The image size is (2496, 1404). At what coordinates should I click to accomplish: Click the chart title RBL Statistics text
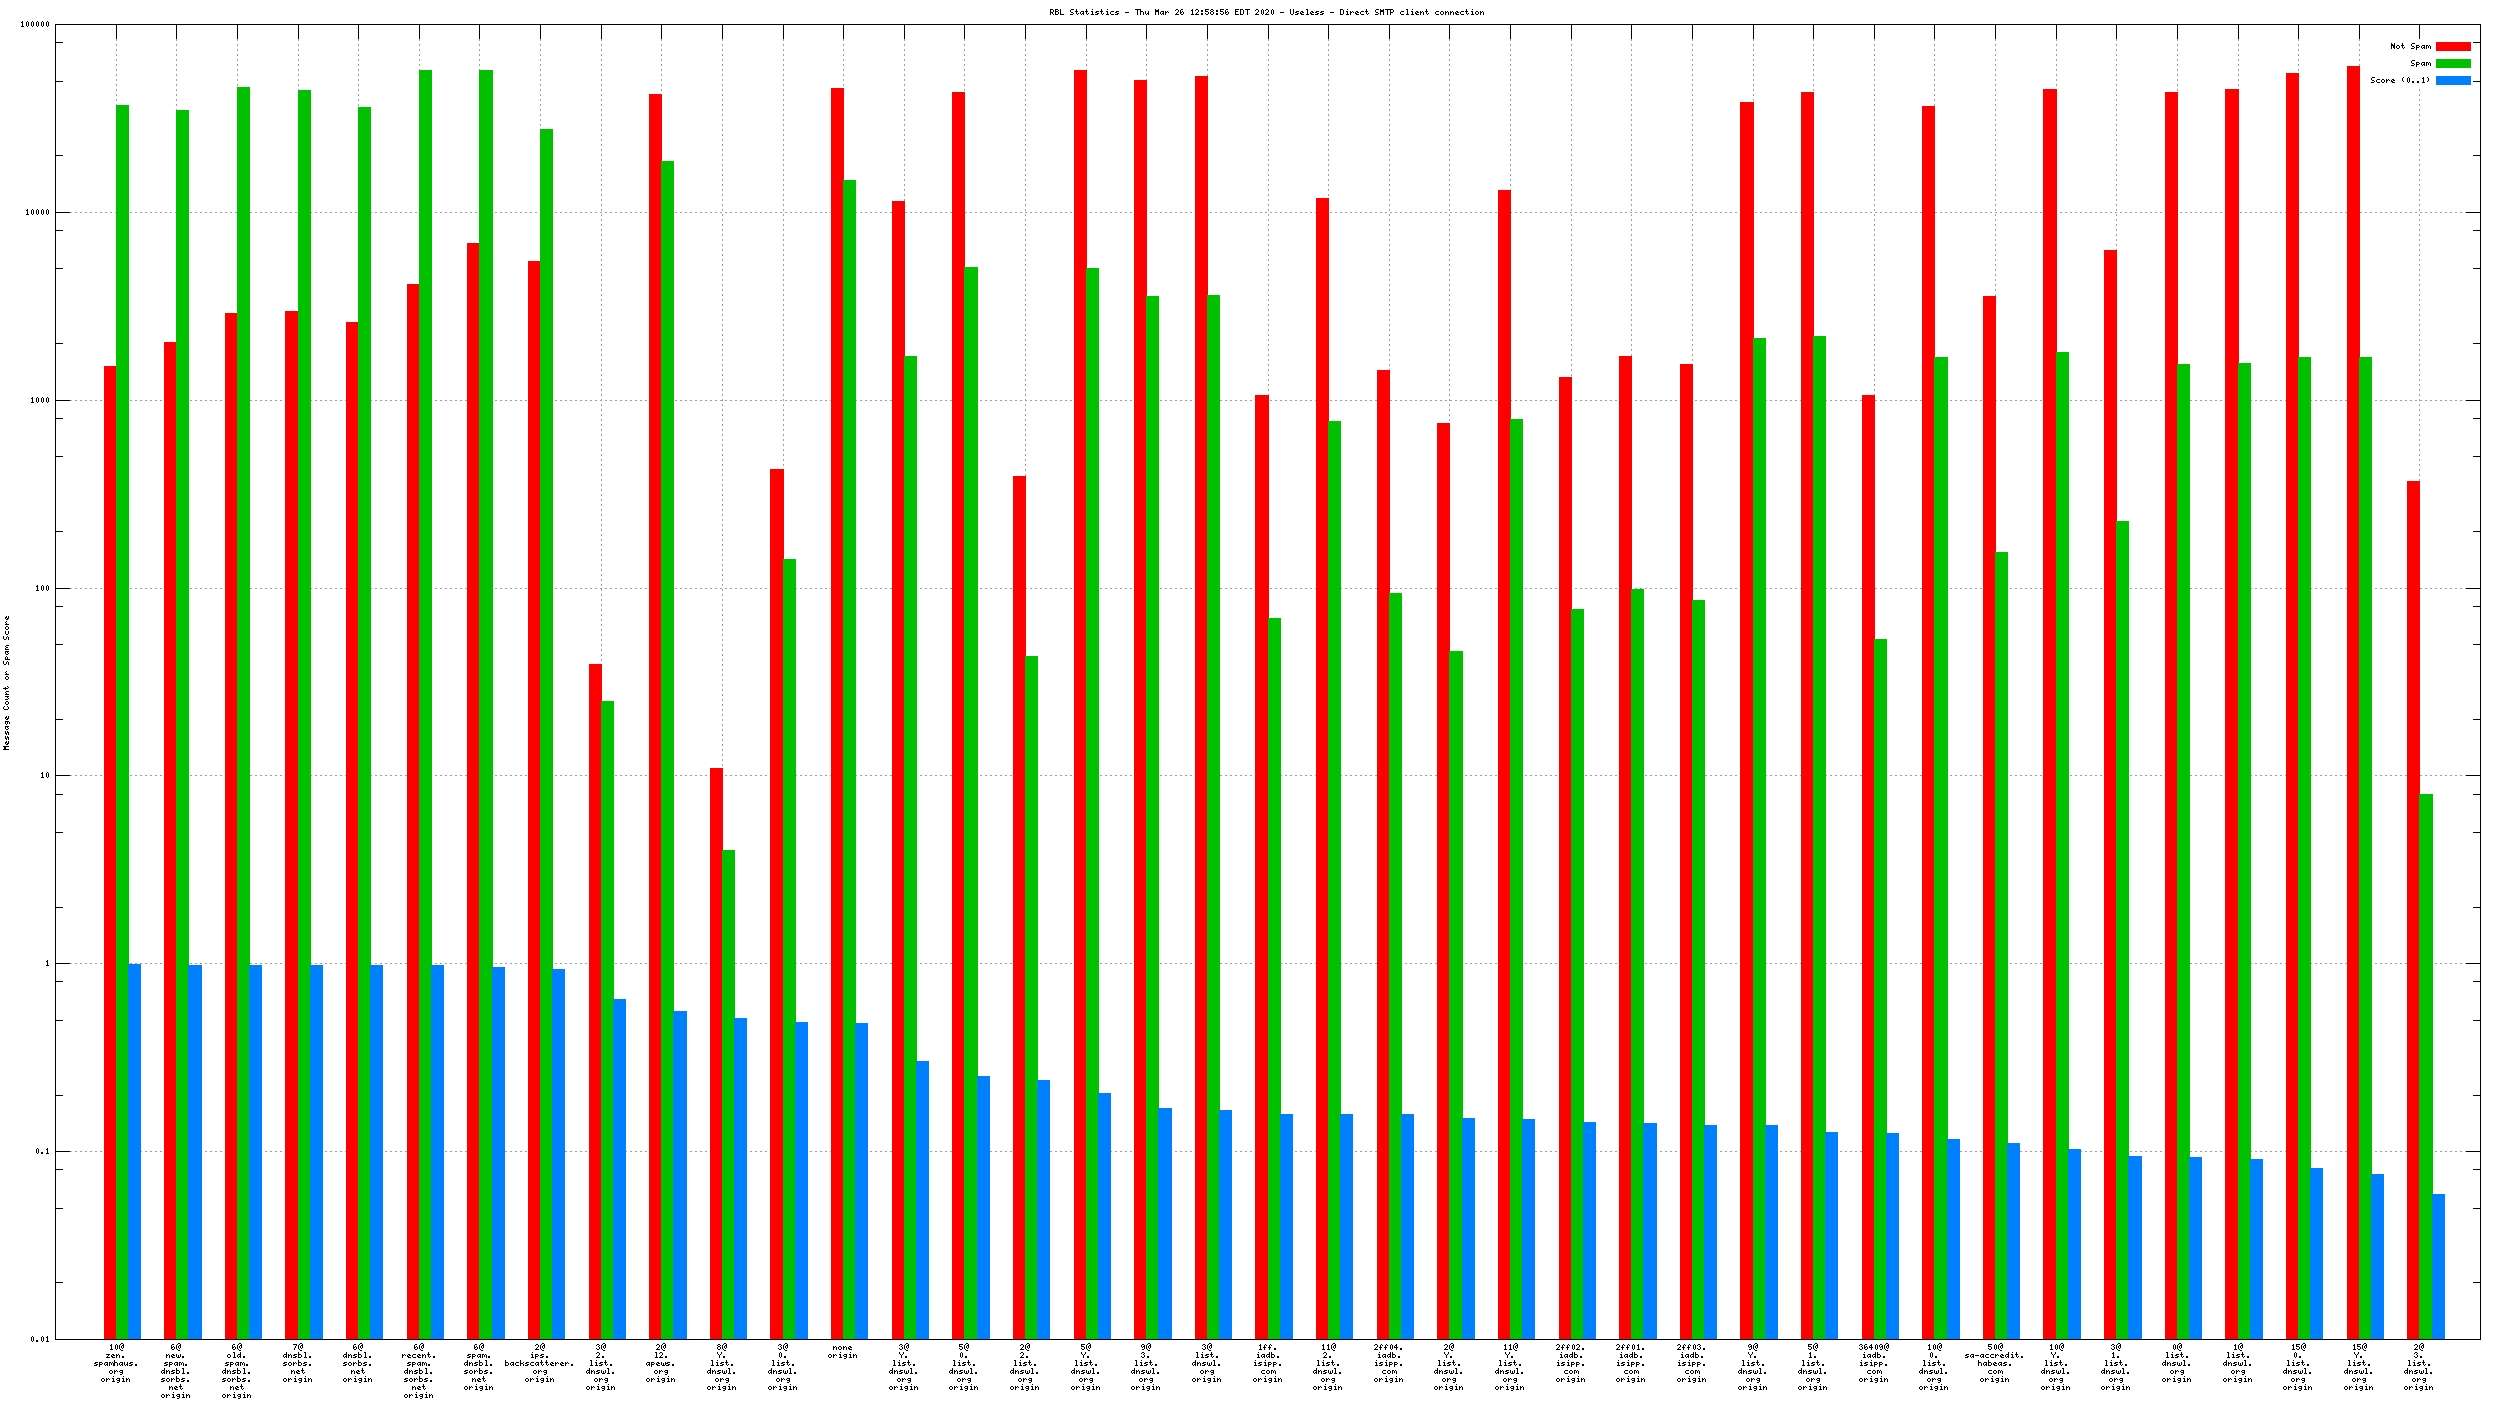(x=1265, y=13)
